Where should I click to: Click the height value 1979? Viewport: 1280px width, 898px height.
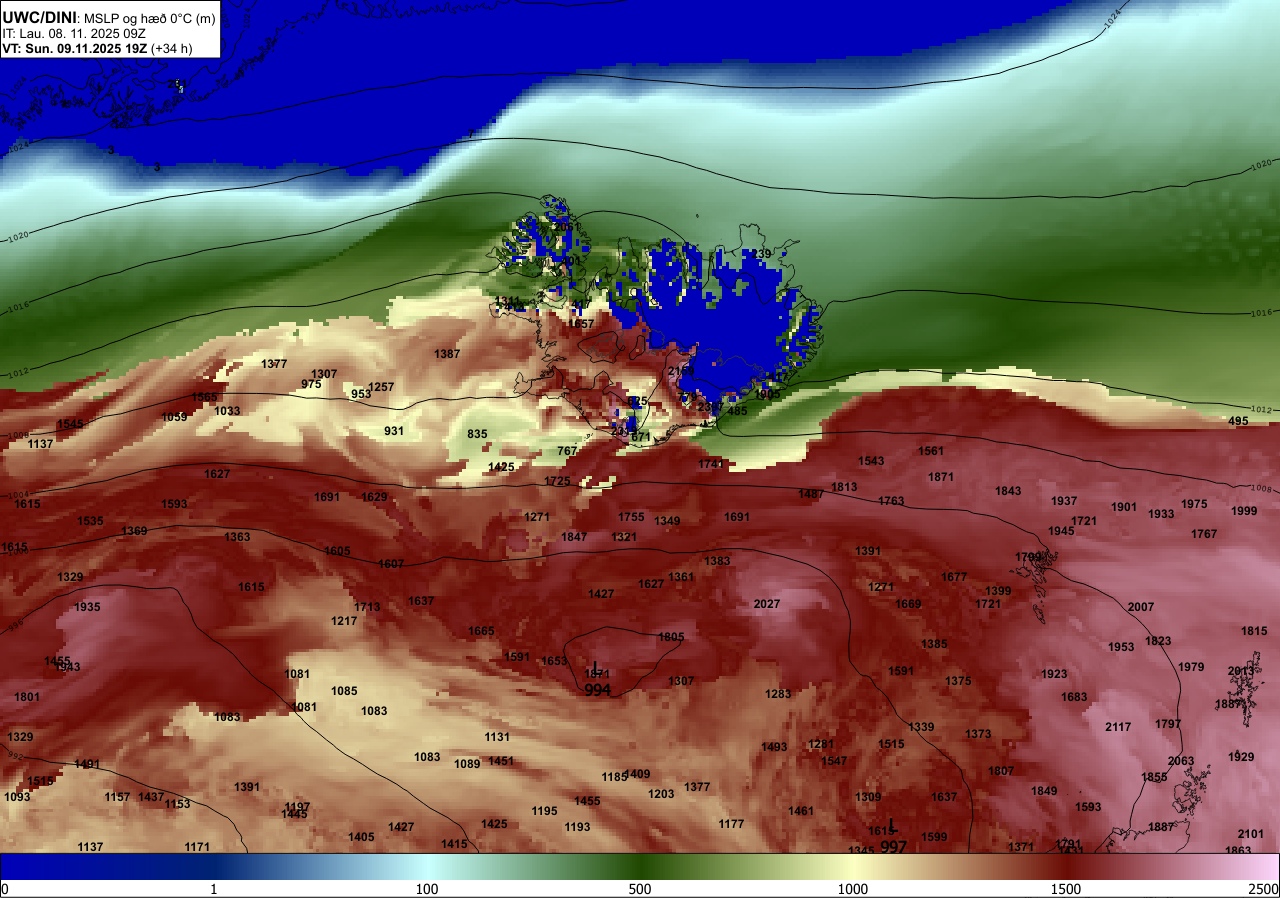1191,667
